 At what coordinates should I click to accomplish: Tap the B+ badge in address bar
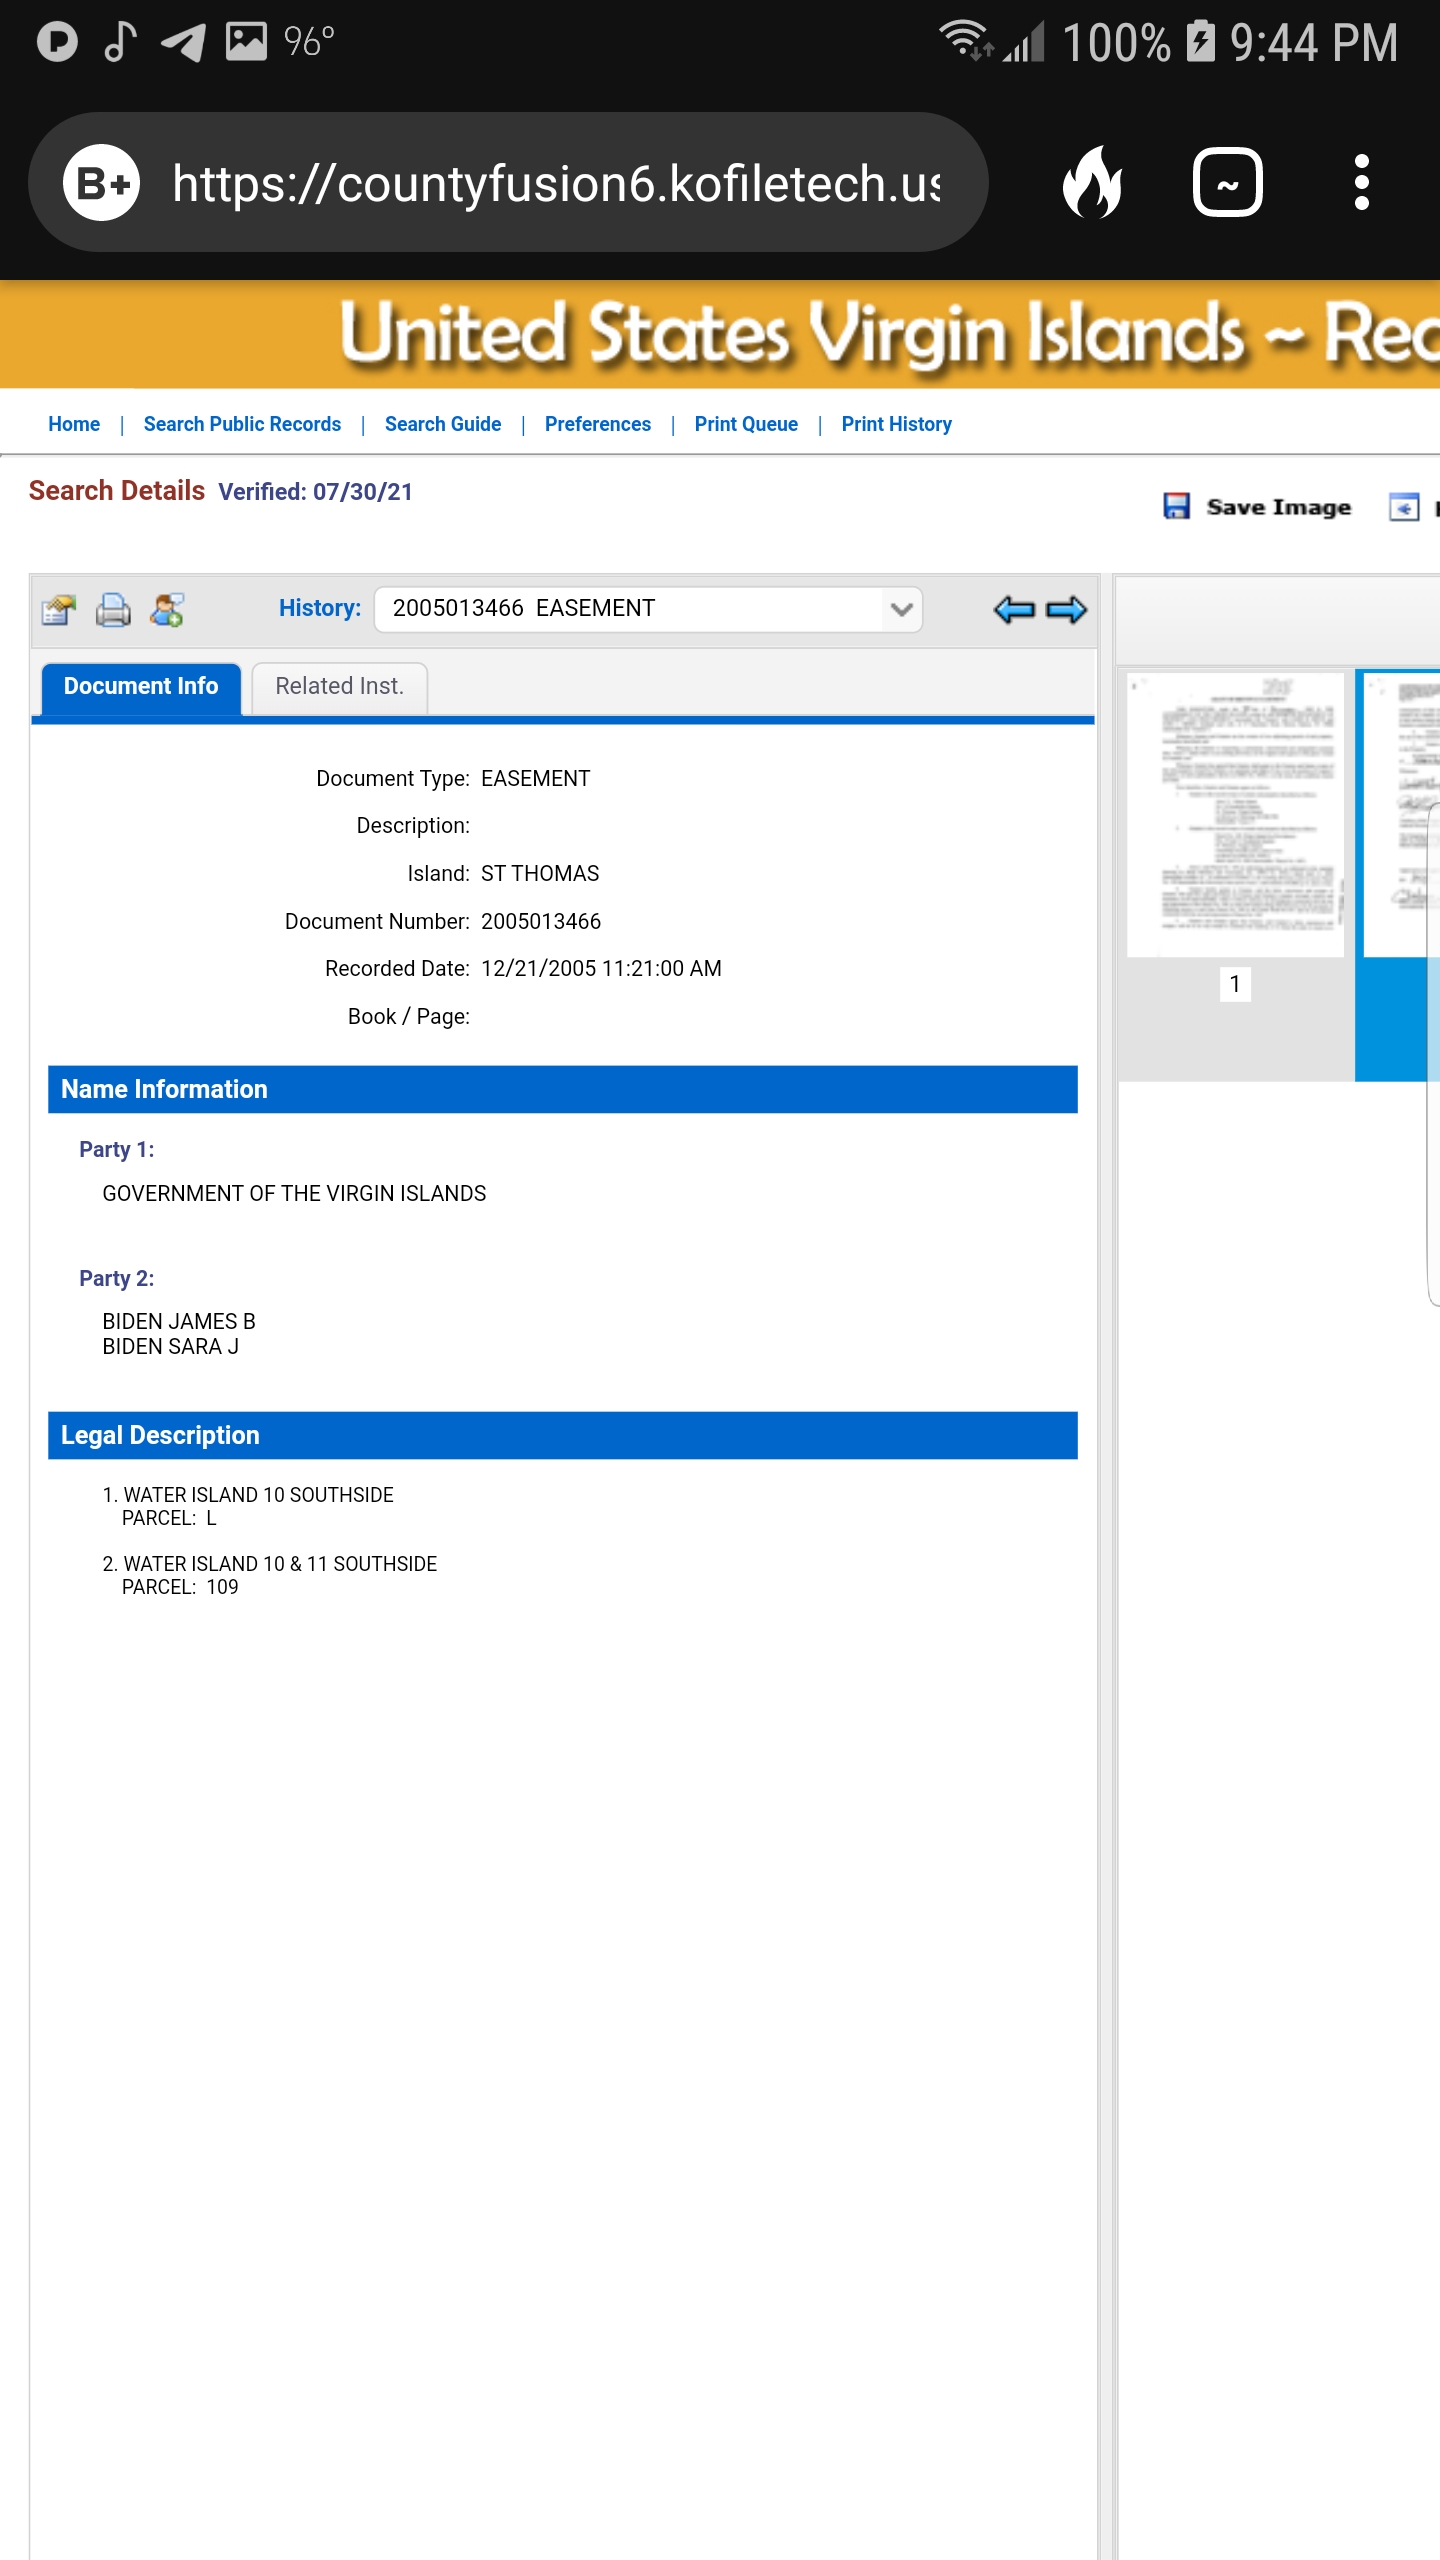(x=101, y=182)
